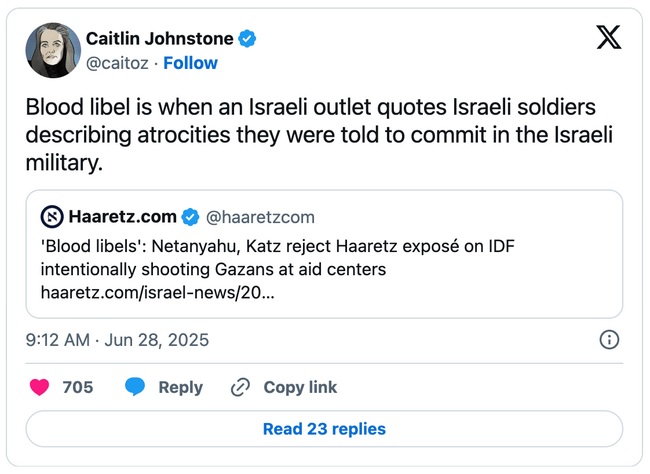
Task: Reply to this tweet
Action: tap(181, 387)
